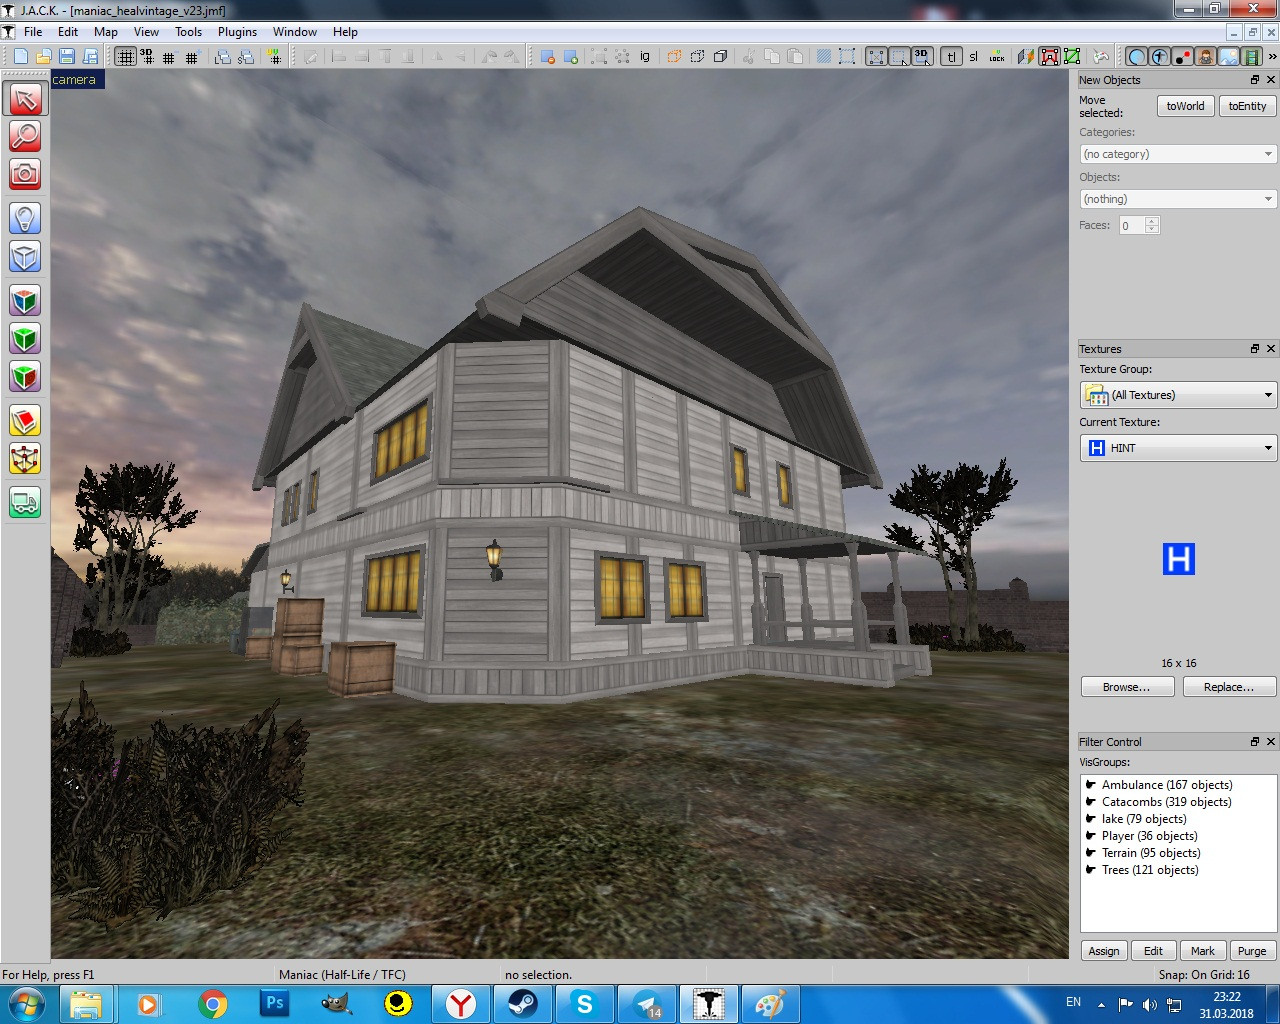The image size is (1280, 1024).
Task: Open Steam from the taskbar
Action: click(523, 1004)
